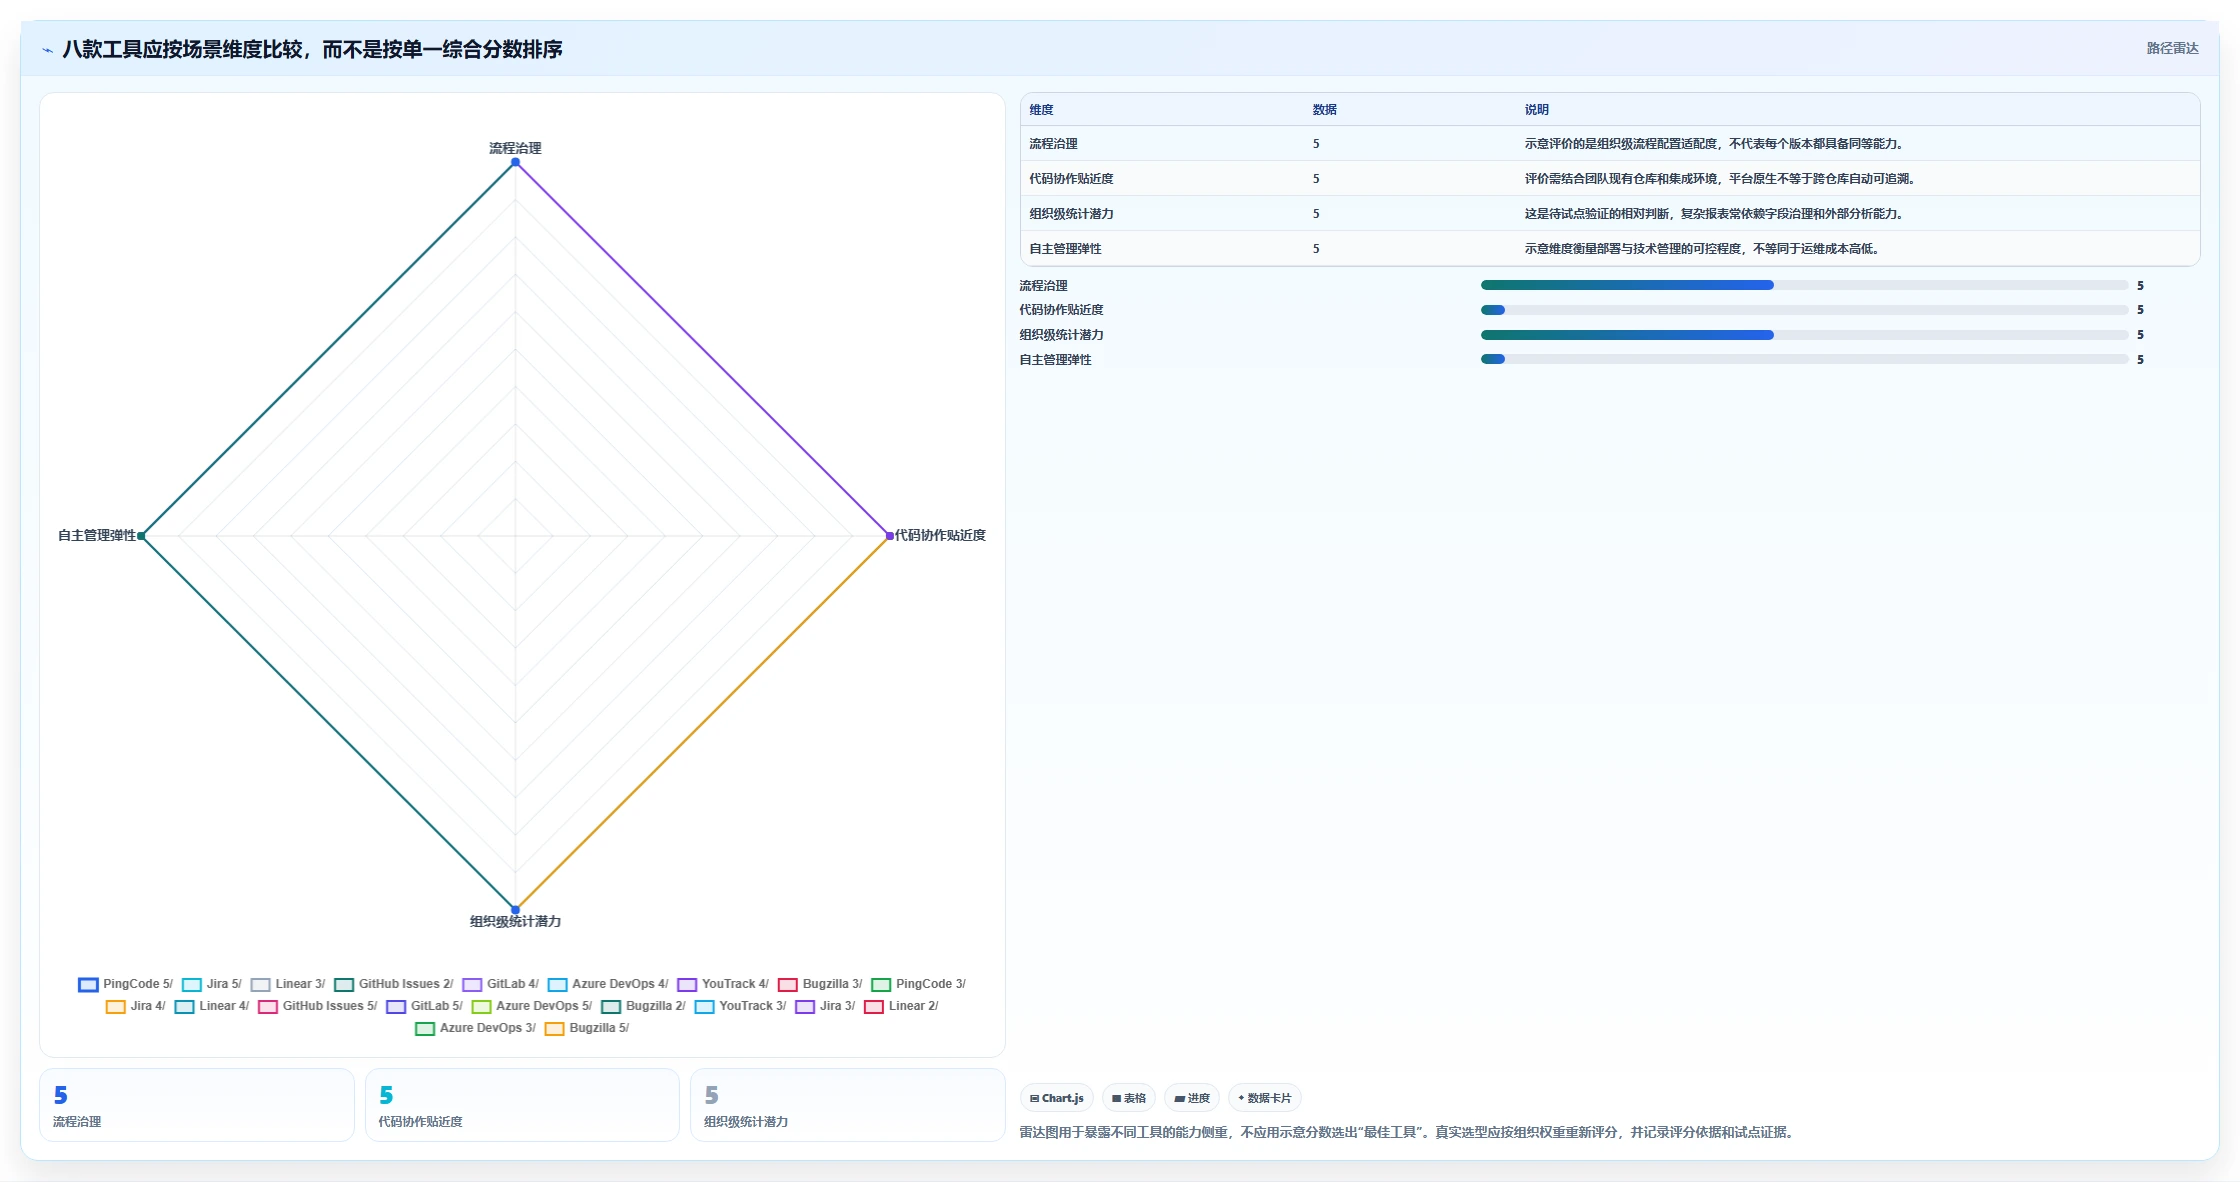Image resolution: width=2240 pixels, height=1182 pixels.
Task: Hide the Azure DevOps 4/ dataset
Action: pyautogui.click(x=608, y=984)
